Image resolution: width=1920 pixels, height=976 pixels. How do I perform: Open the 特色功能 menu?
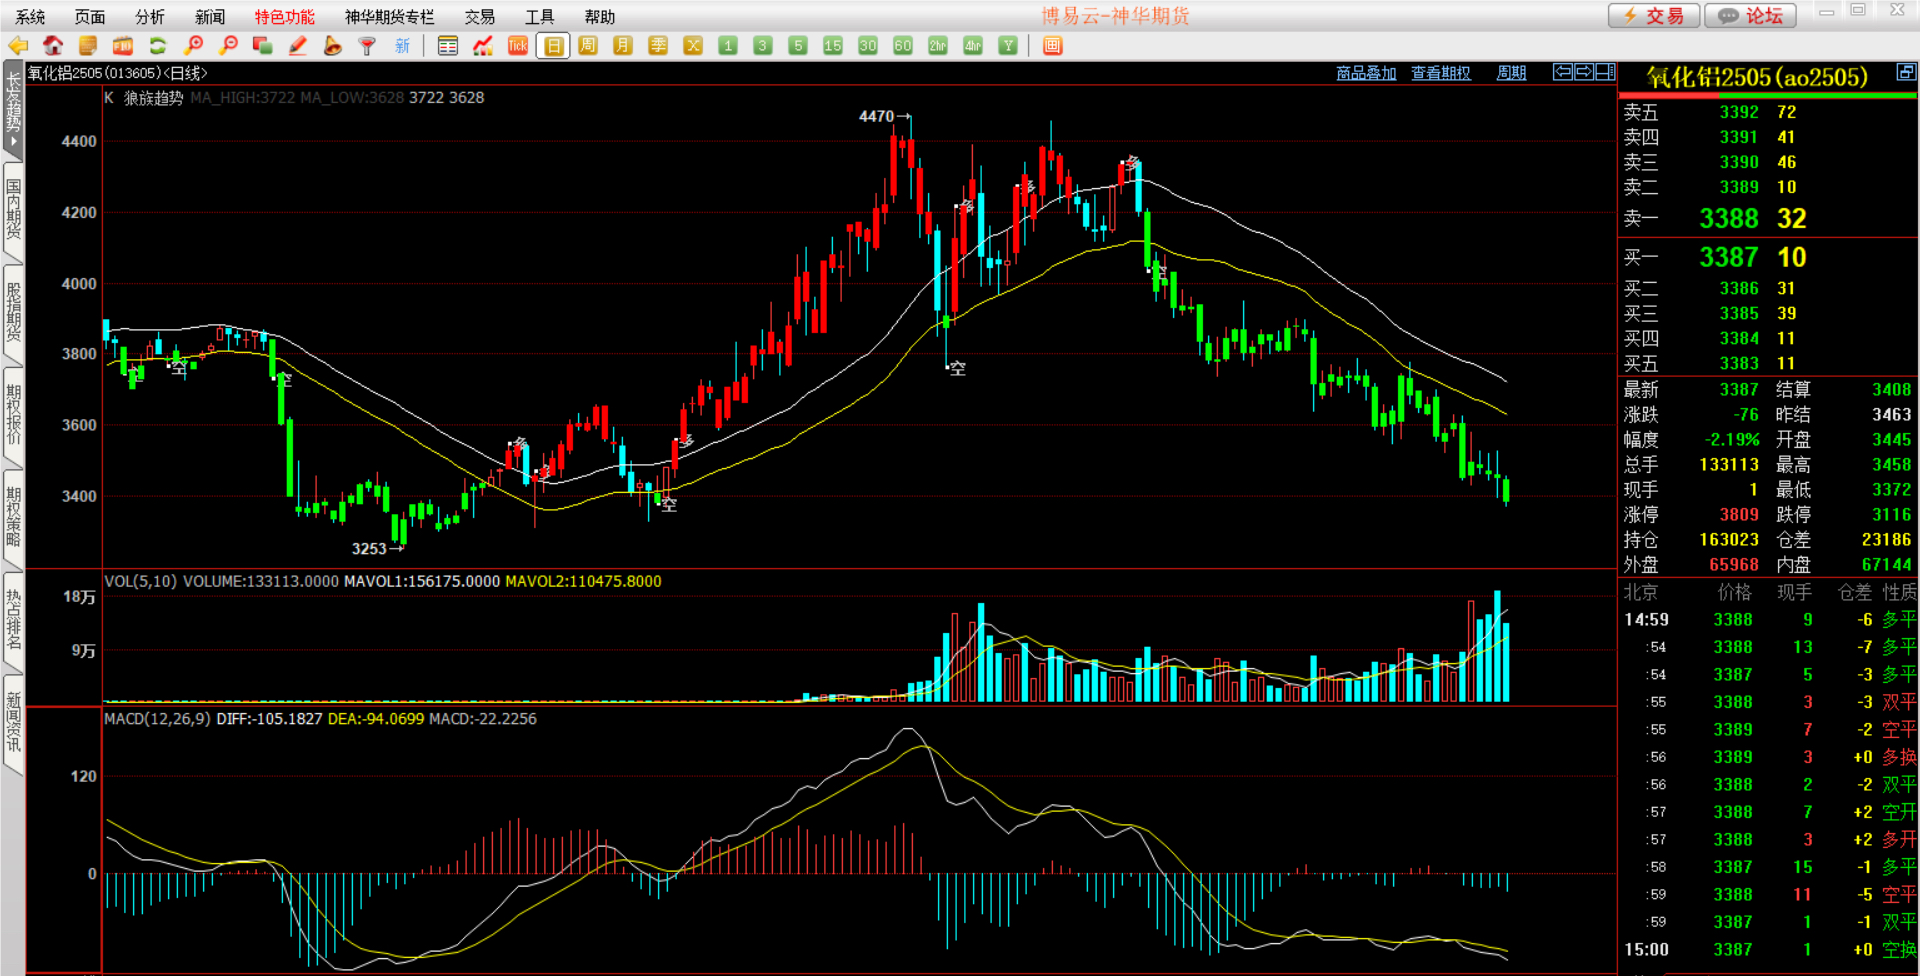click(x=284, y=17)
